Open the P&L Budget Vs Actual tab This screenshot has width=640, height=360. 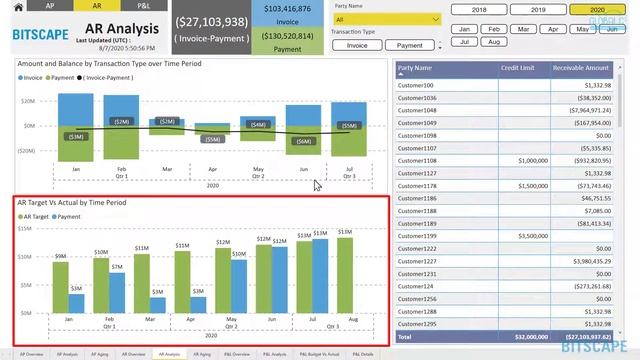[x=319, y=354]
